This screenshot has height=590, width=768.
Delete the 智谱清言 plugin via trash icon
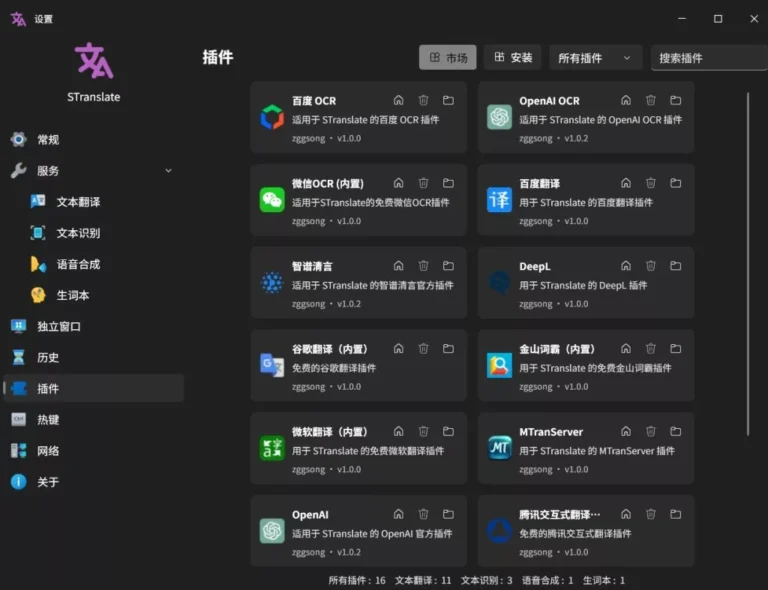pyautogui.click(x=423, y=266)
